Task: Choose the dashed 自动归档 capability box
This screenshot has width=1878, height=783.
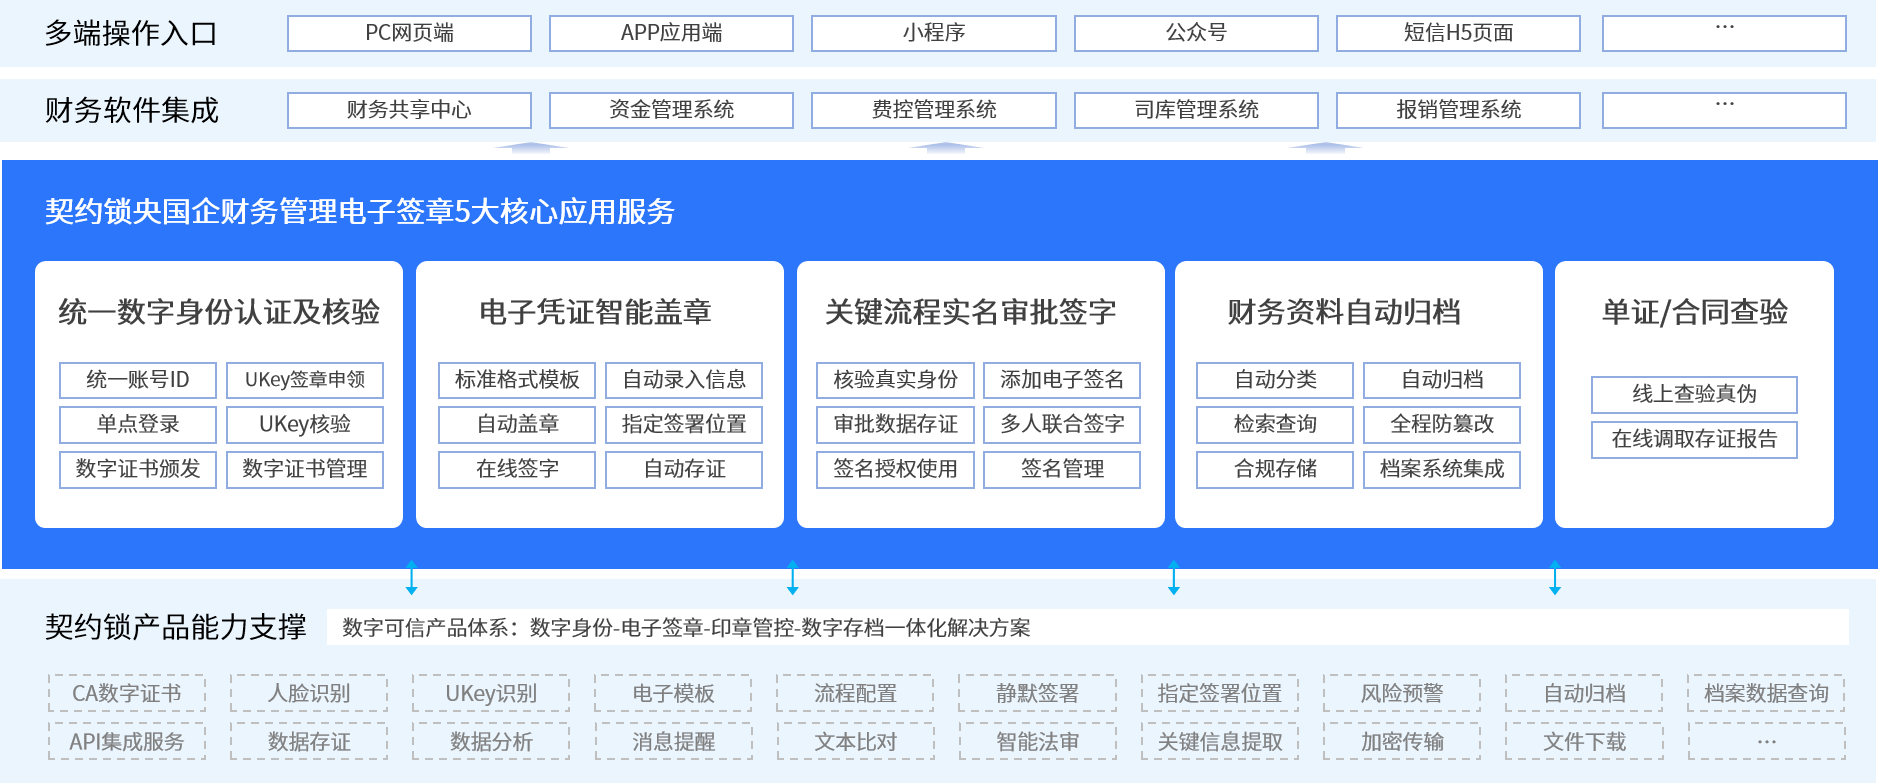Action: coord(1584,693)
